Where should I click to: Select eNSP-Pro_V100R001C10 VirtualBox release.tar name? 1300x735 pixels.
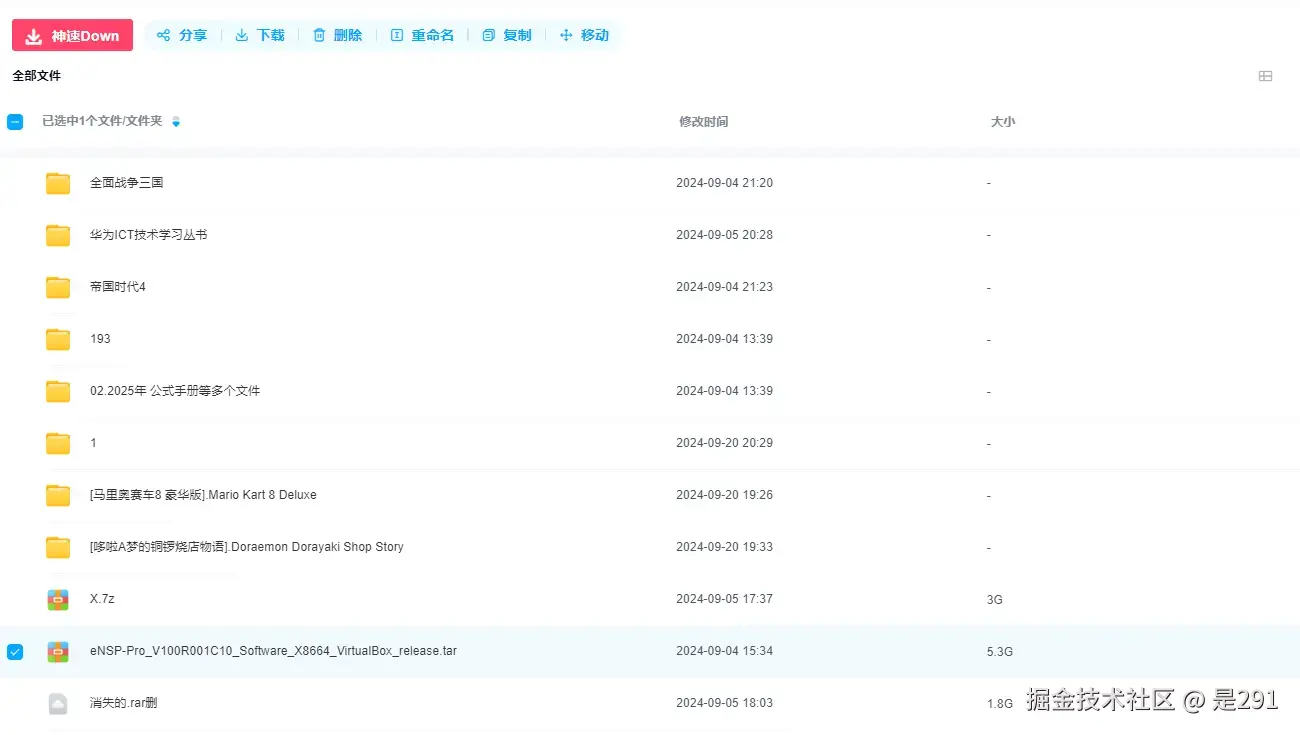(x=273, y=651)
